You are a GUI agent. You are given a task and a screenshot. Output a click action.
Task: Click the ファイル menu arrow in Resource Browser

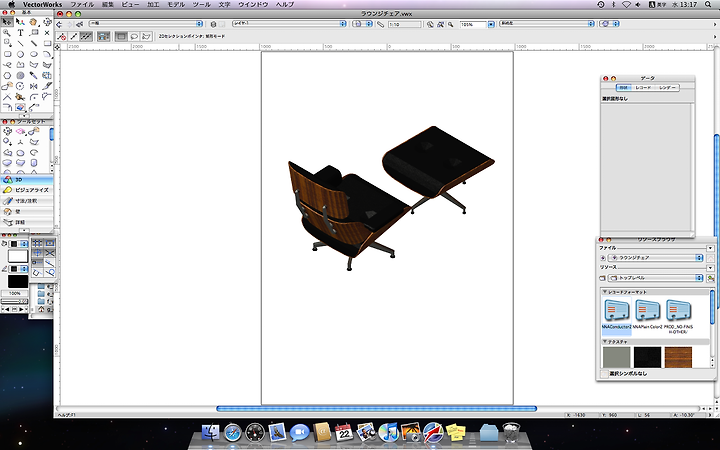coord(710,248)
